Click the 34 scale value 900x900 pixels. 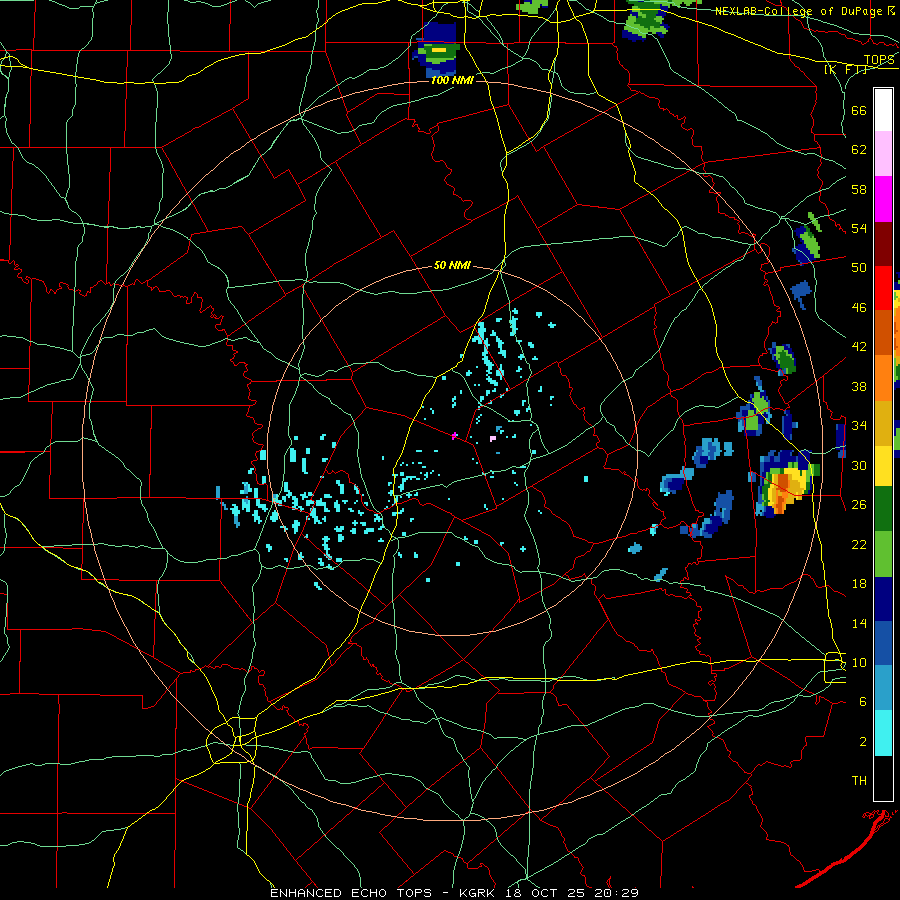859,426
